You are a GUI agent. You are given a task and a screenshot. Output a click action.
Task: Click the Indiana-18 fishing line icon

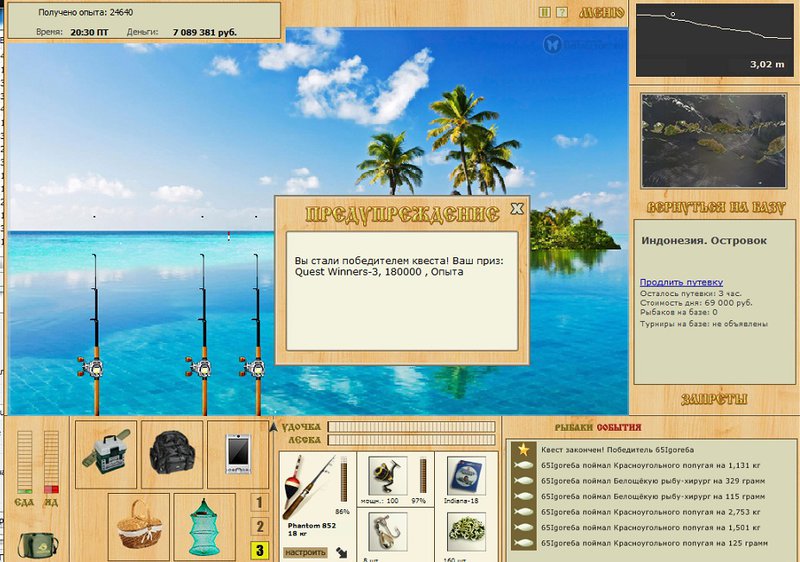tap(466, 475)
